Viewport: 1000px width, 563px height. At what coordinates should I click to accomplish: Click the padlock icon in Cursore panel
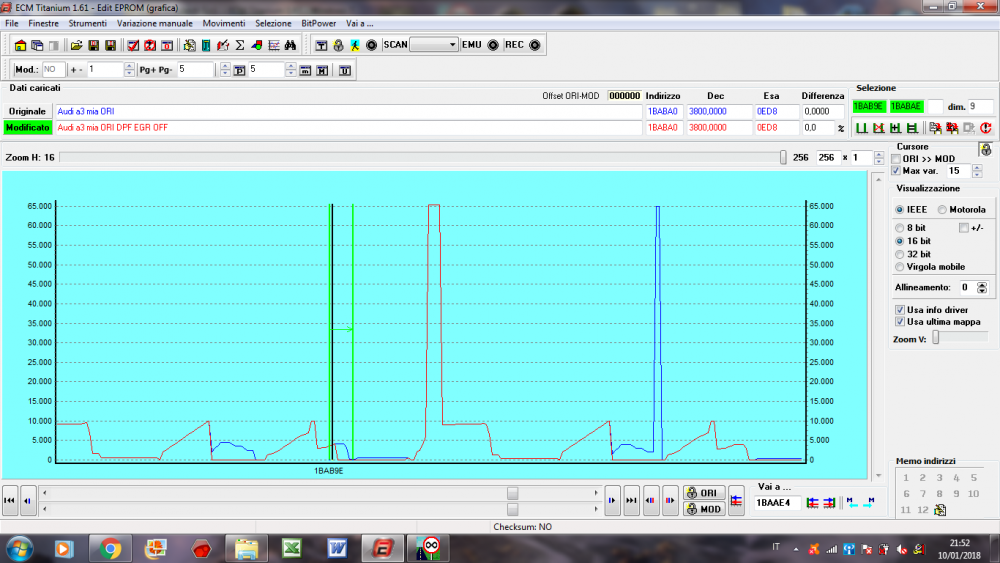pos(985,149)
